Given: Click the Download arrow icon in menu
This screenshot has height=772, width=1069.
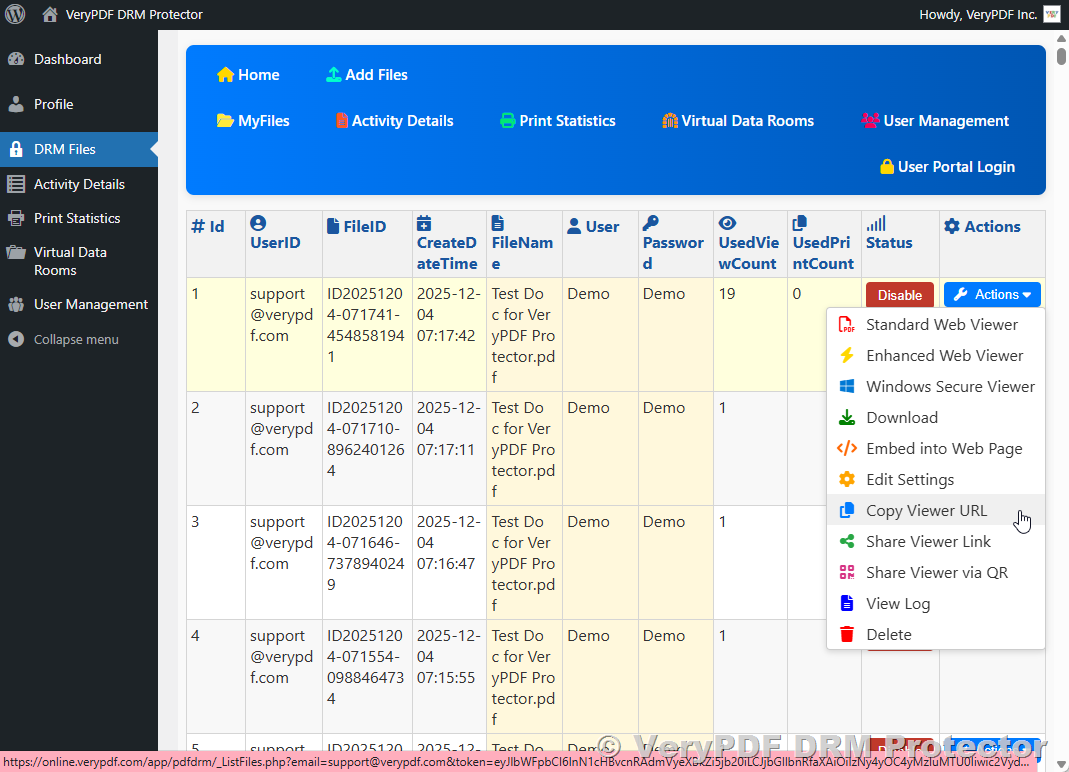Looking at the screenshot, I should coord(847,418).
